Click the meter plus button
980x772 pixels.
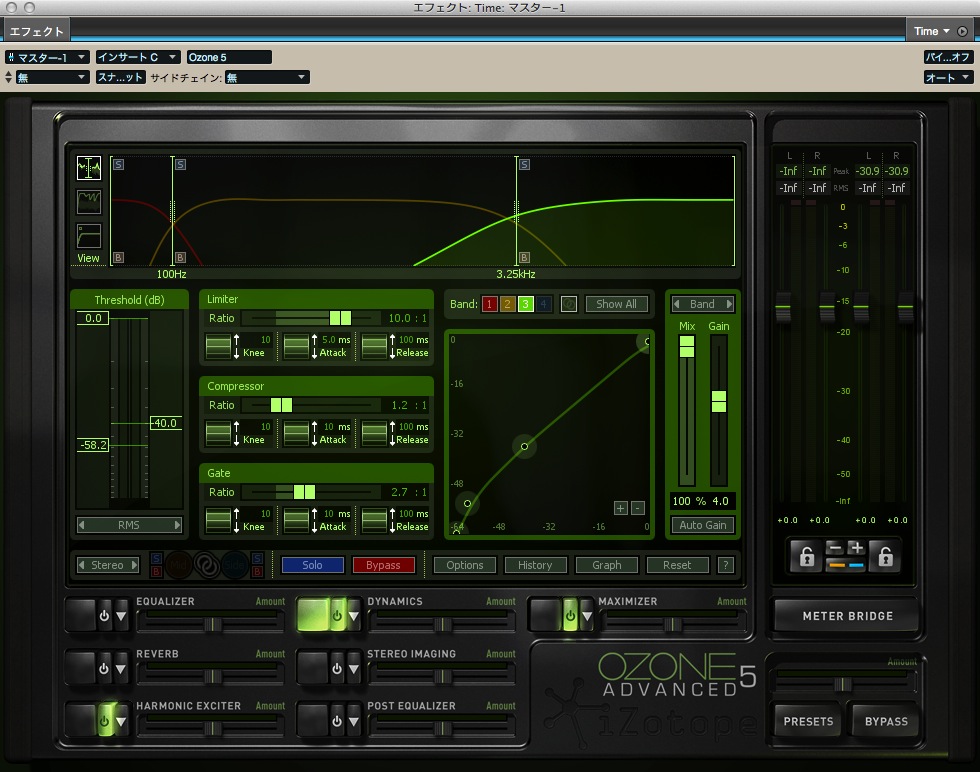click(856, 548)
